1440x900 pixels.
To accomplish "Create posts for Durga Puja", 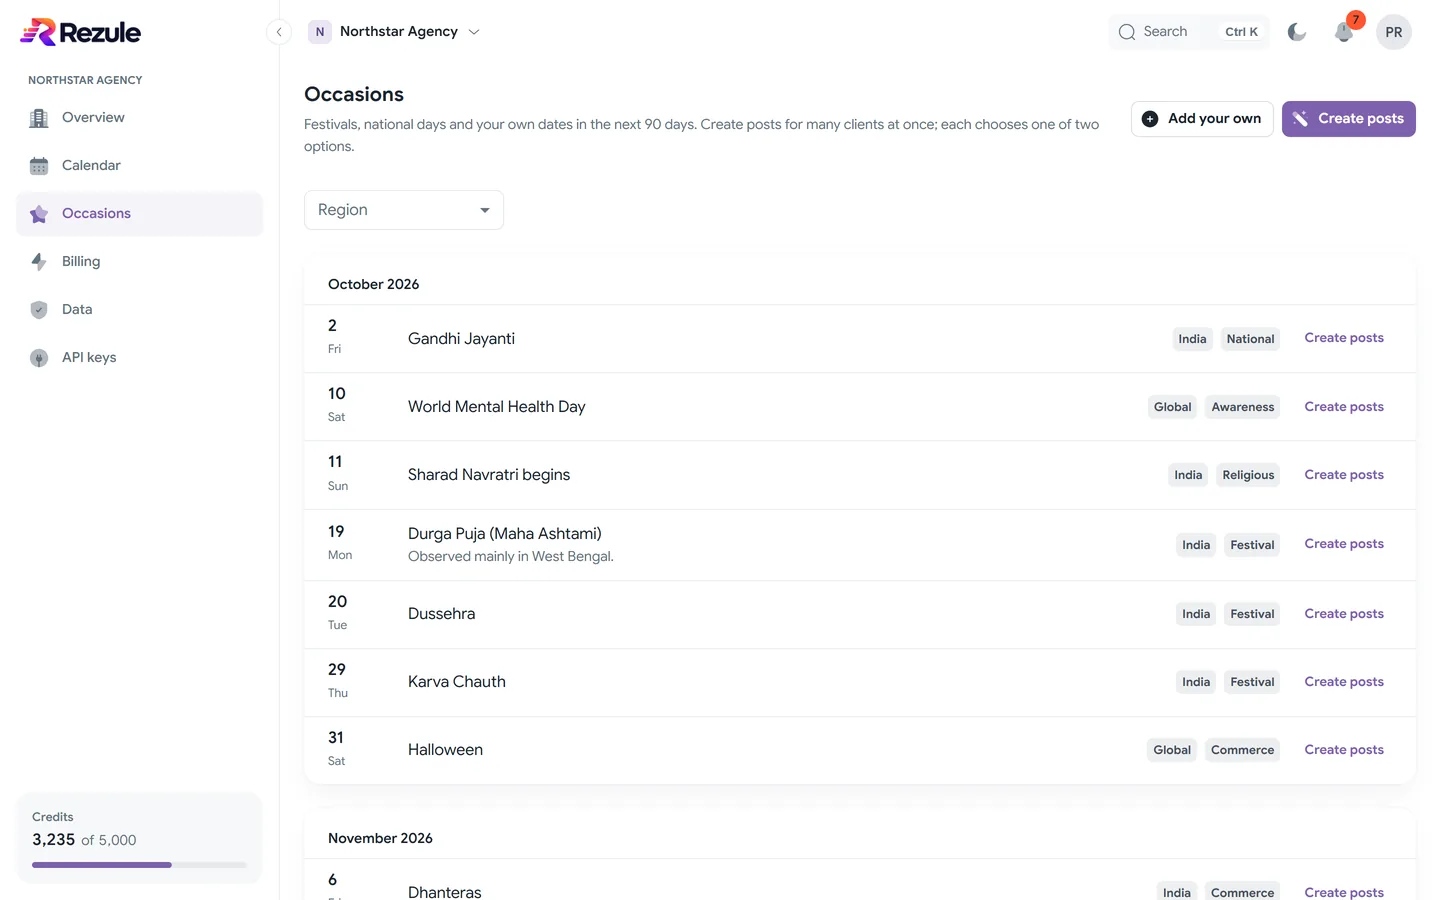I will (1344, 544).
